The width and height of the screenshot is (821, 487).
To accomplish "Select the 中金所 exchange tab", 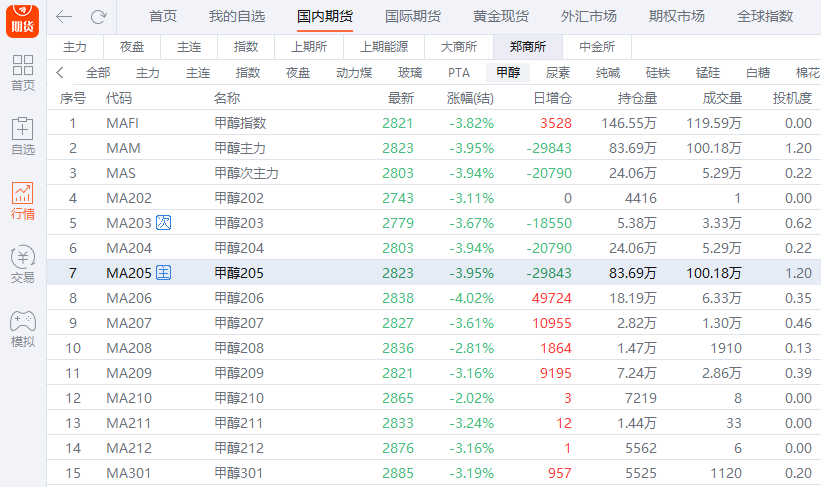I will pos(597,47).
